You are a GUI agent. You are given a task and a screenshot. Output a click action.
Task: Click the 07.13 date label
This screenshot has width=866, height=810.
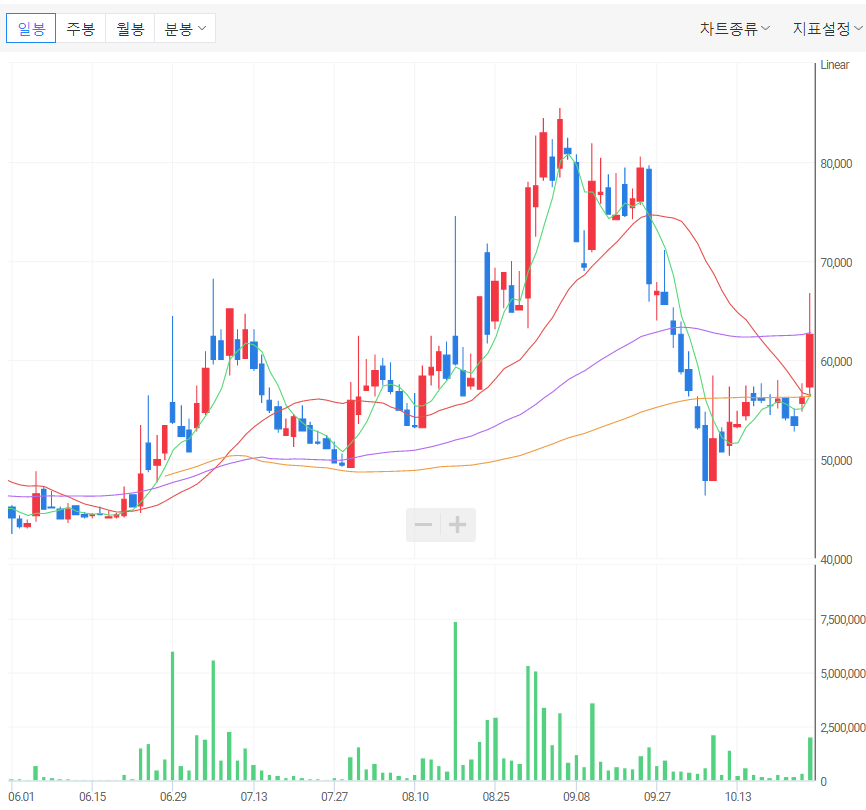(x=254, y=796)
